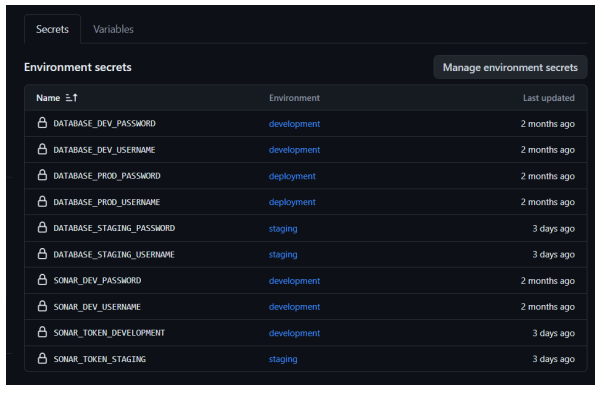Toggle the Name sort ascending icon
Image resolution: width=605 pixels, height=396 pixels.
pyautogui.click(x=71, y=98)
